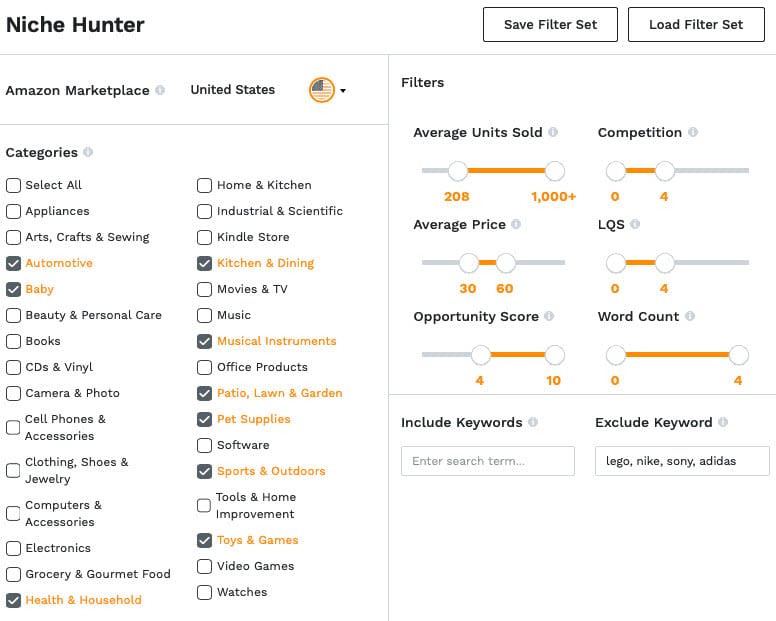Click info icon next to Competition
This screenshot has width=776, height=621.
click(x=693, y=132)
